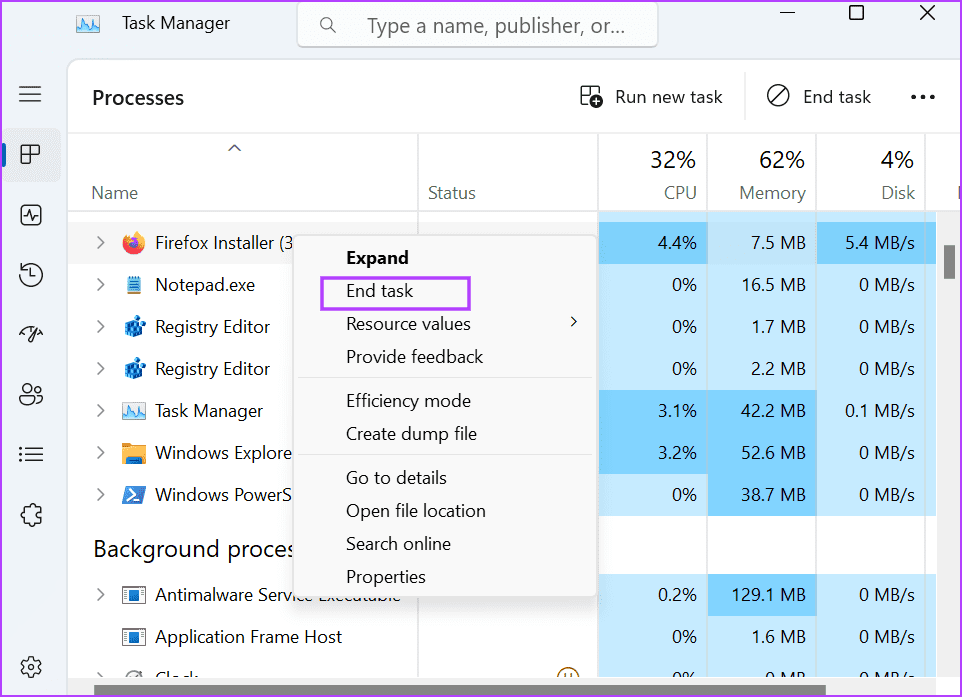962x697 pixels.
Task: Maximize the Task Manager window
Action: click(856, 12)
